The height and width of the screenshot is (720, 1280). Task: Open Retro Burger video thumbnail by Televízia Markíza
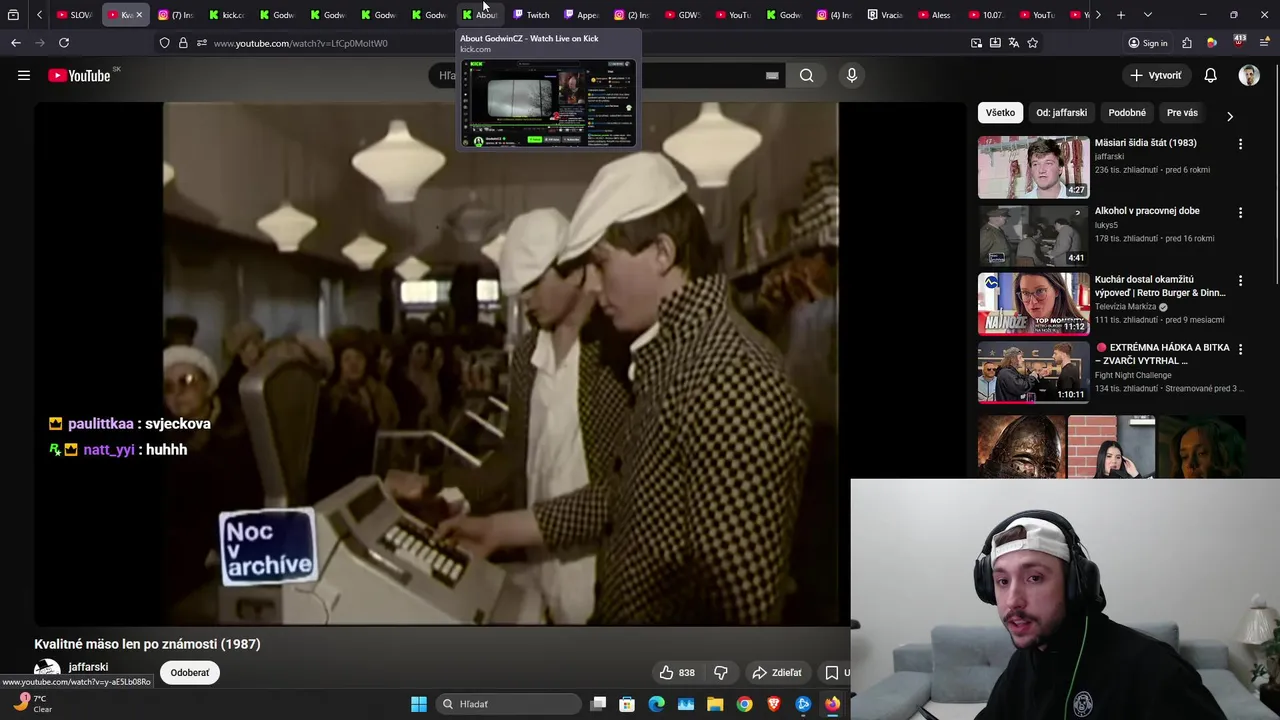pyautogui.click(x=1033, y=303)
